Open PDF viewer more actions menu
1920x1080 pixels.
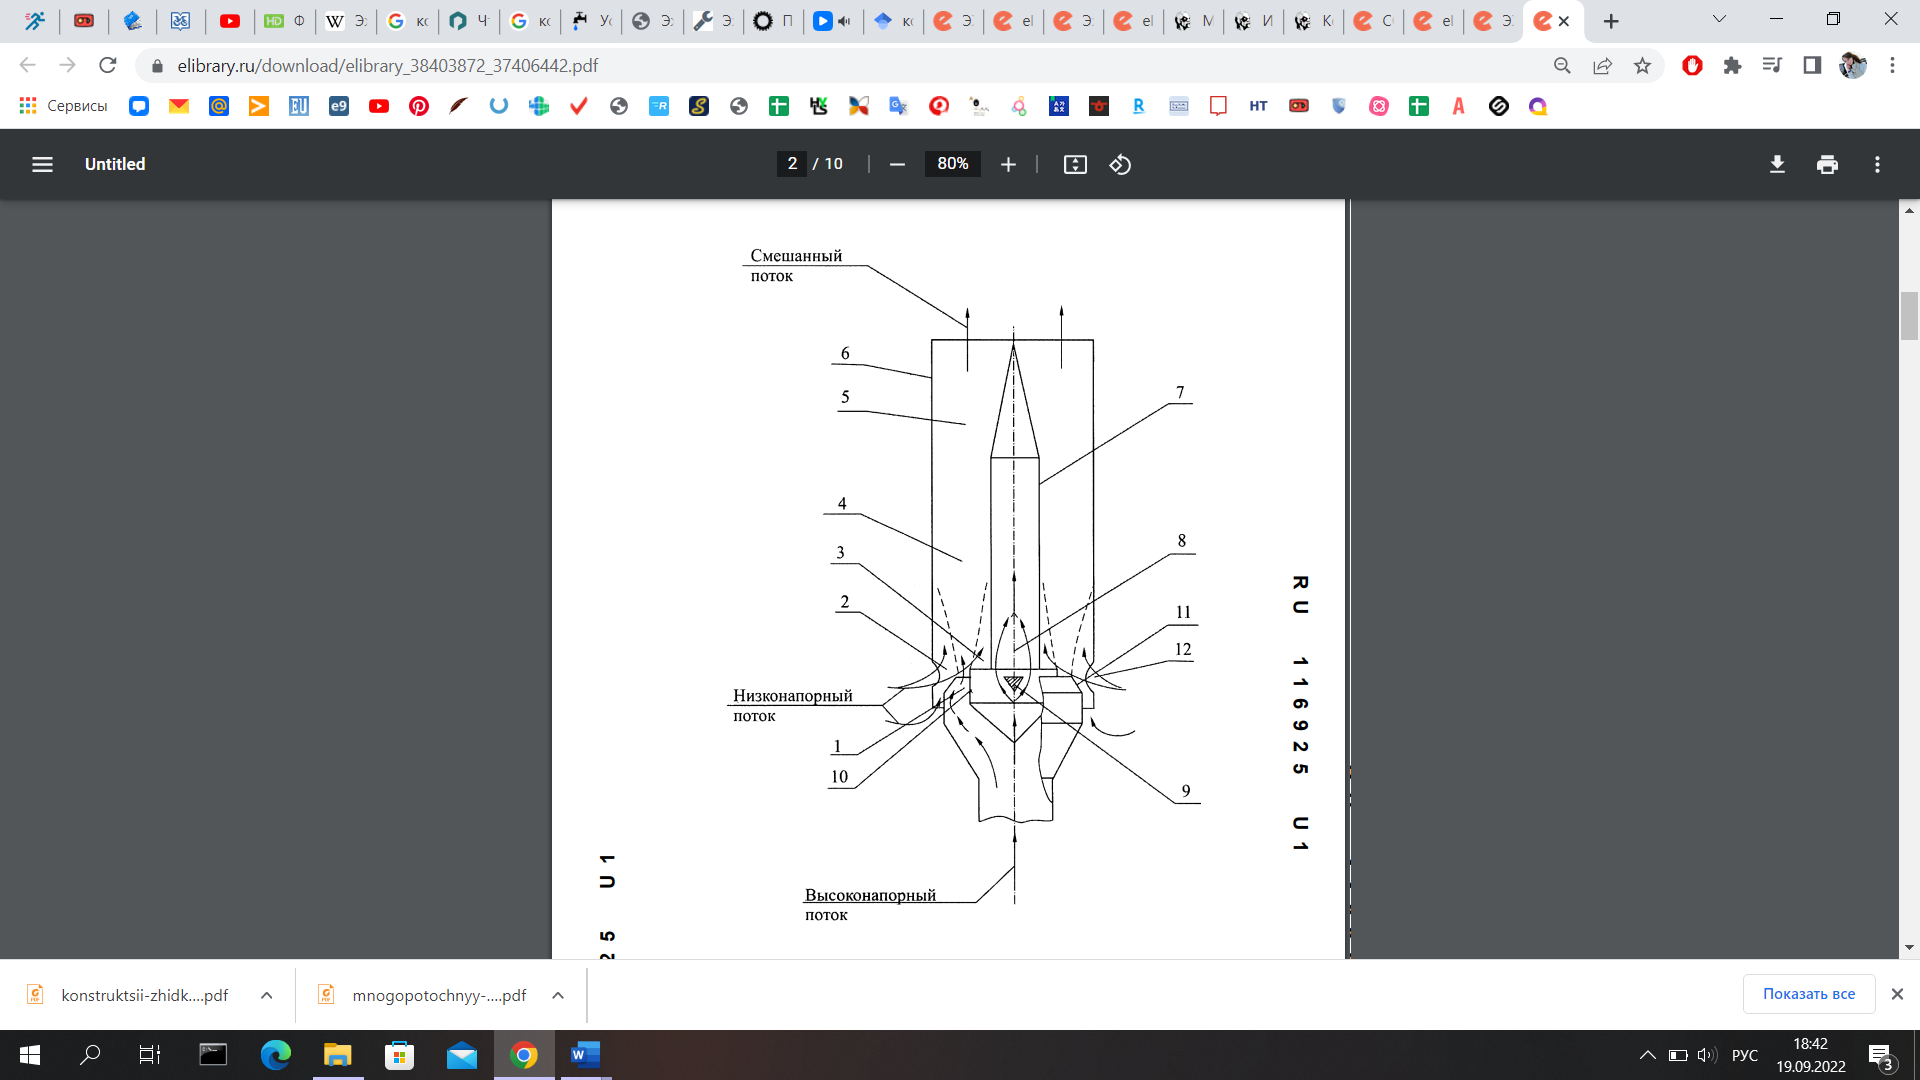tap(1877, 164)
